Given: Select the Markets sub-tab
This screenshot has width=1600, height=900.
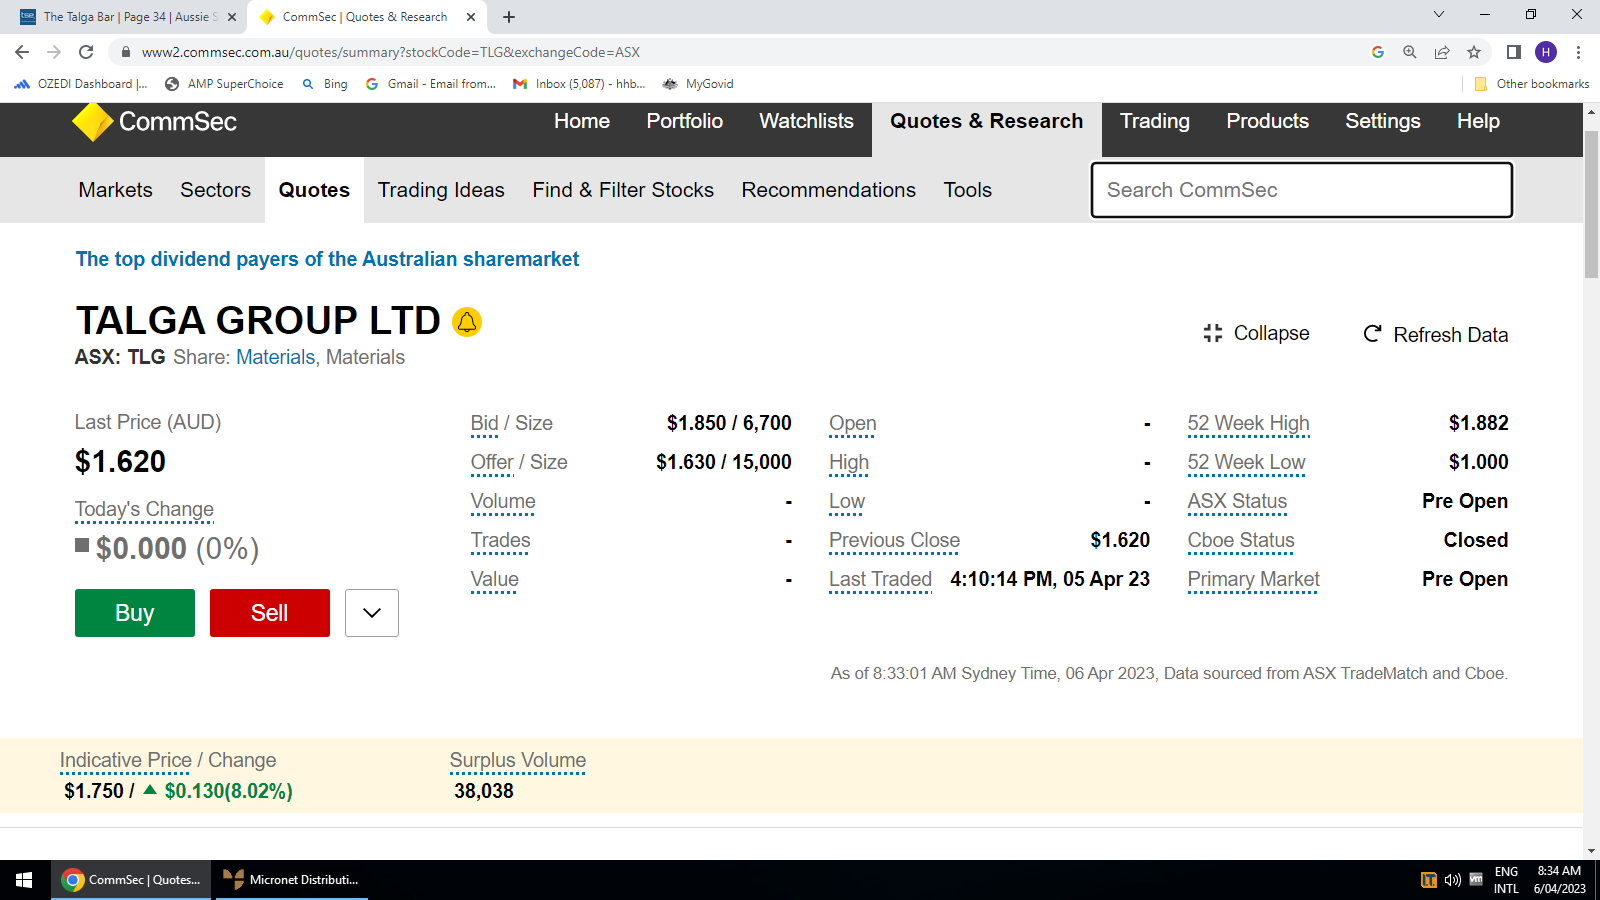Looking at the screenshot, I should tap(116, 190).
